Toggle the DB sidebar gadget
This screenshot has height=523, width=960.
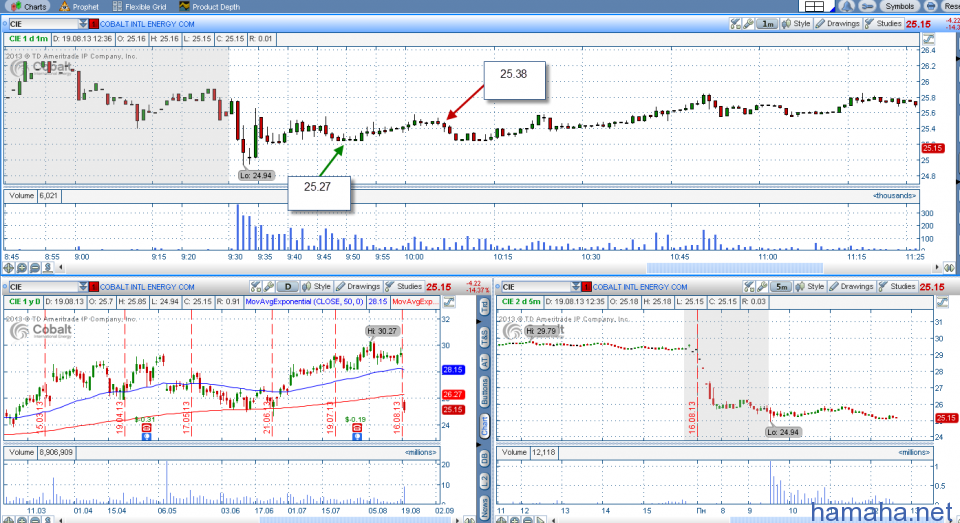484,457
